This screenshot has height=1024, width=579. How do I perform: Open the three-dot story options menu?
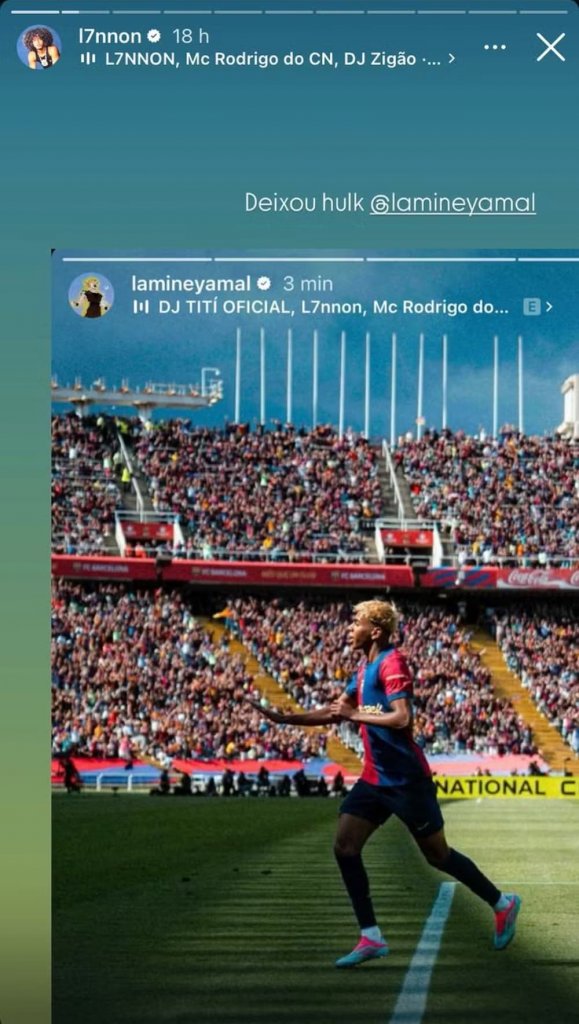point(495,47)
